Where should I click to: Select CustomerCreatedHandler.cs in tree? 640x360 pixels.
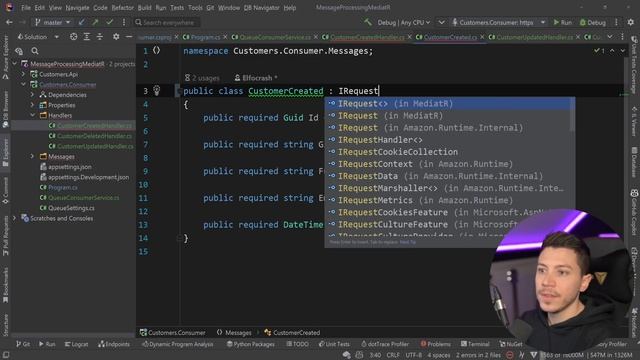[94, 126]
